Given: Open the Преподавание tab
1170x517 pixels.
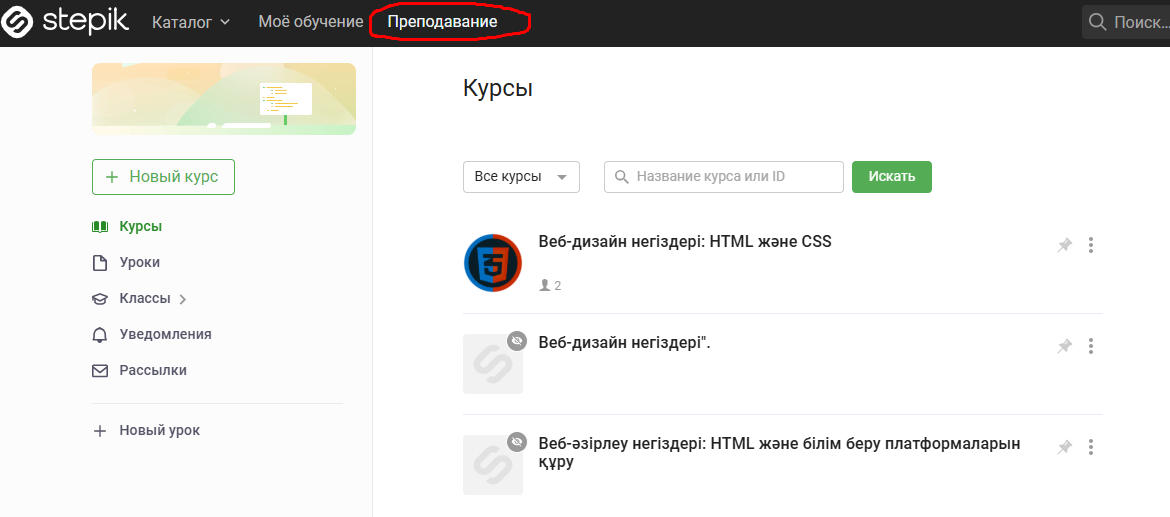Looking at the screenshot, I should 442,22.
